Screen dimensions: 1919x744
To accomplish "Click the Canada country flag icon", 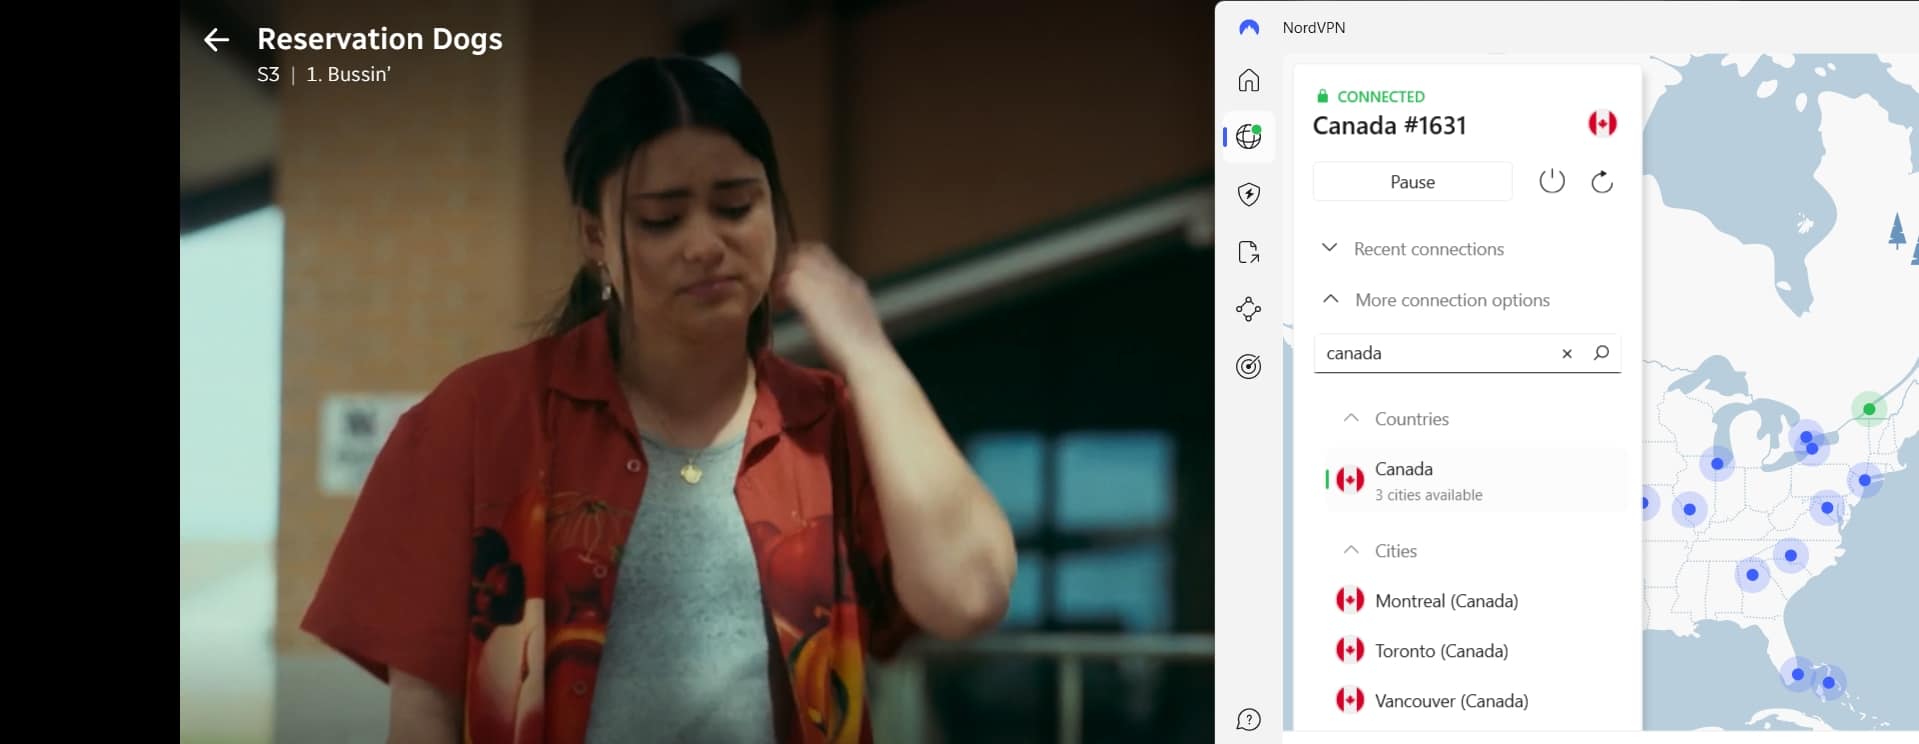I will [x=1350, y=480].
